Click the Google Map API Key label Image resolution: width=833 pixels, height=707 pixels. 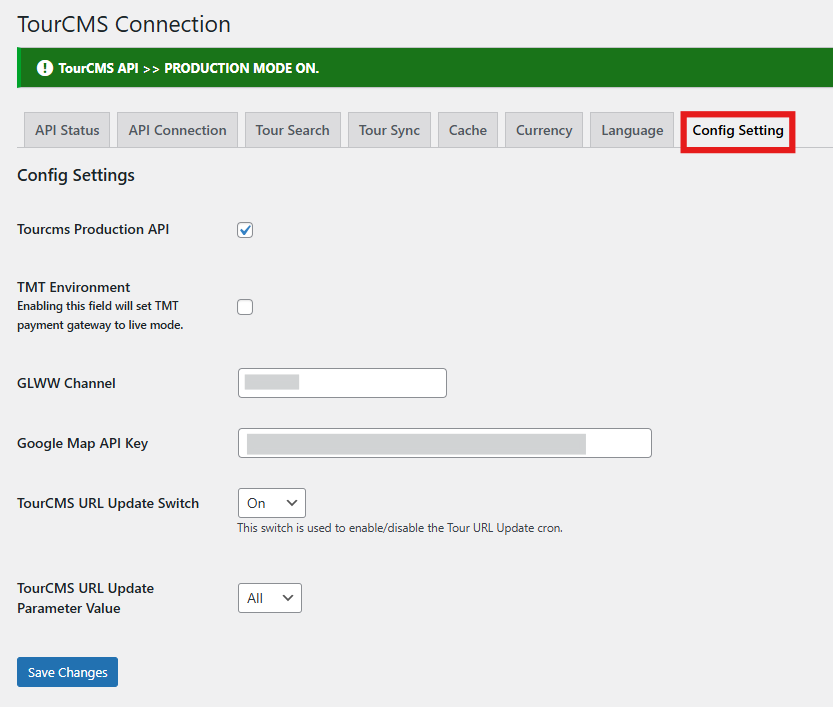click(x=82, y=443)
